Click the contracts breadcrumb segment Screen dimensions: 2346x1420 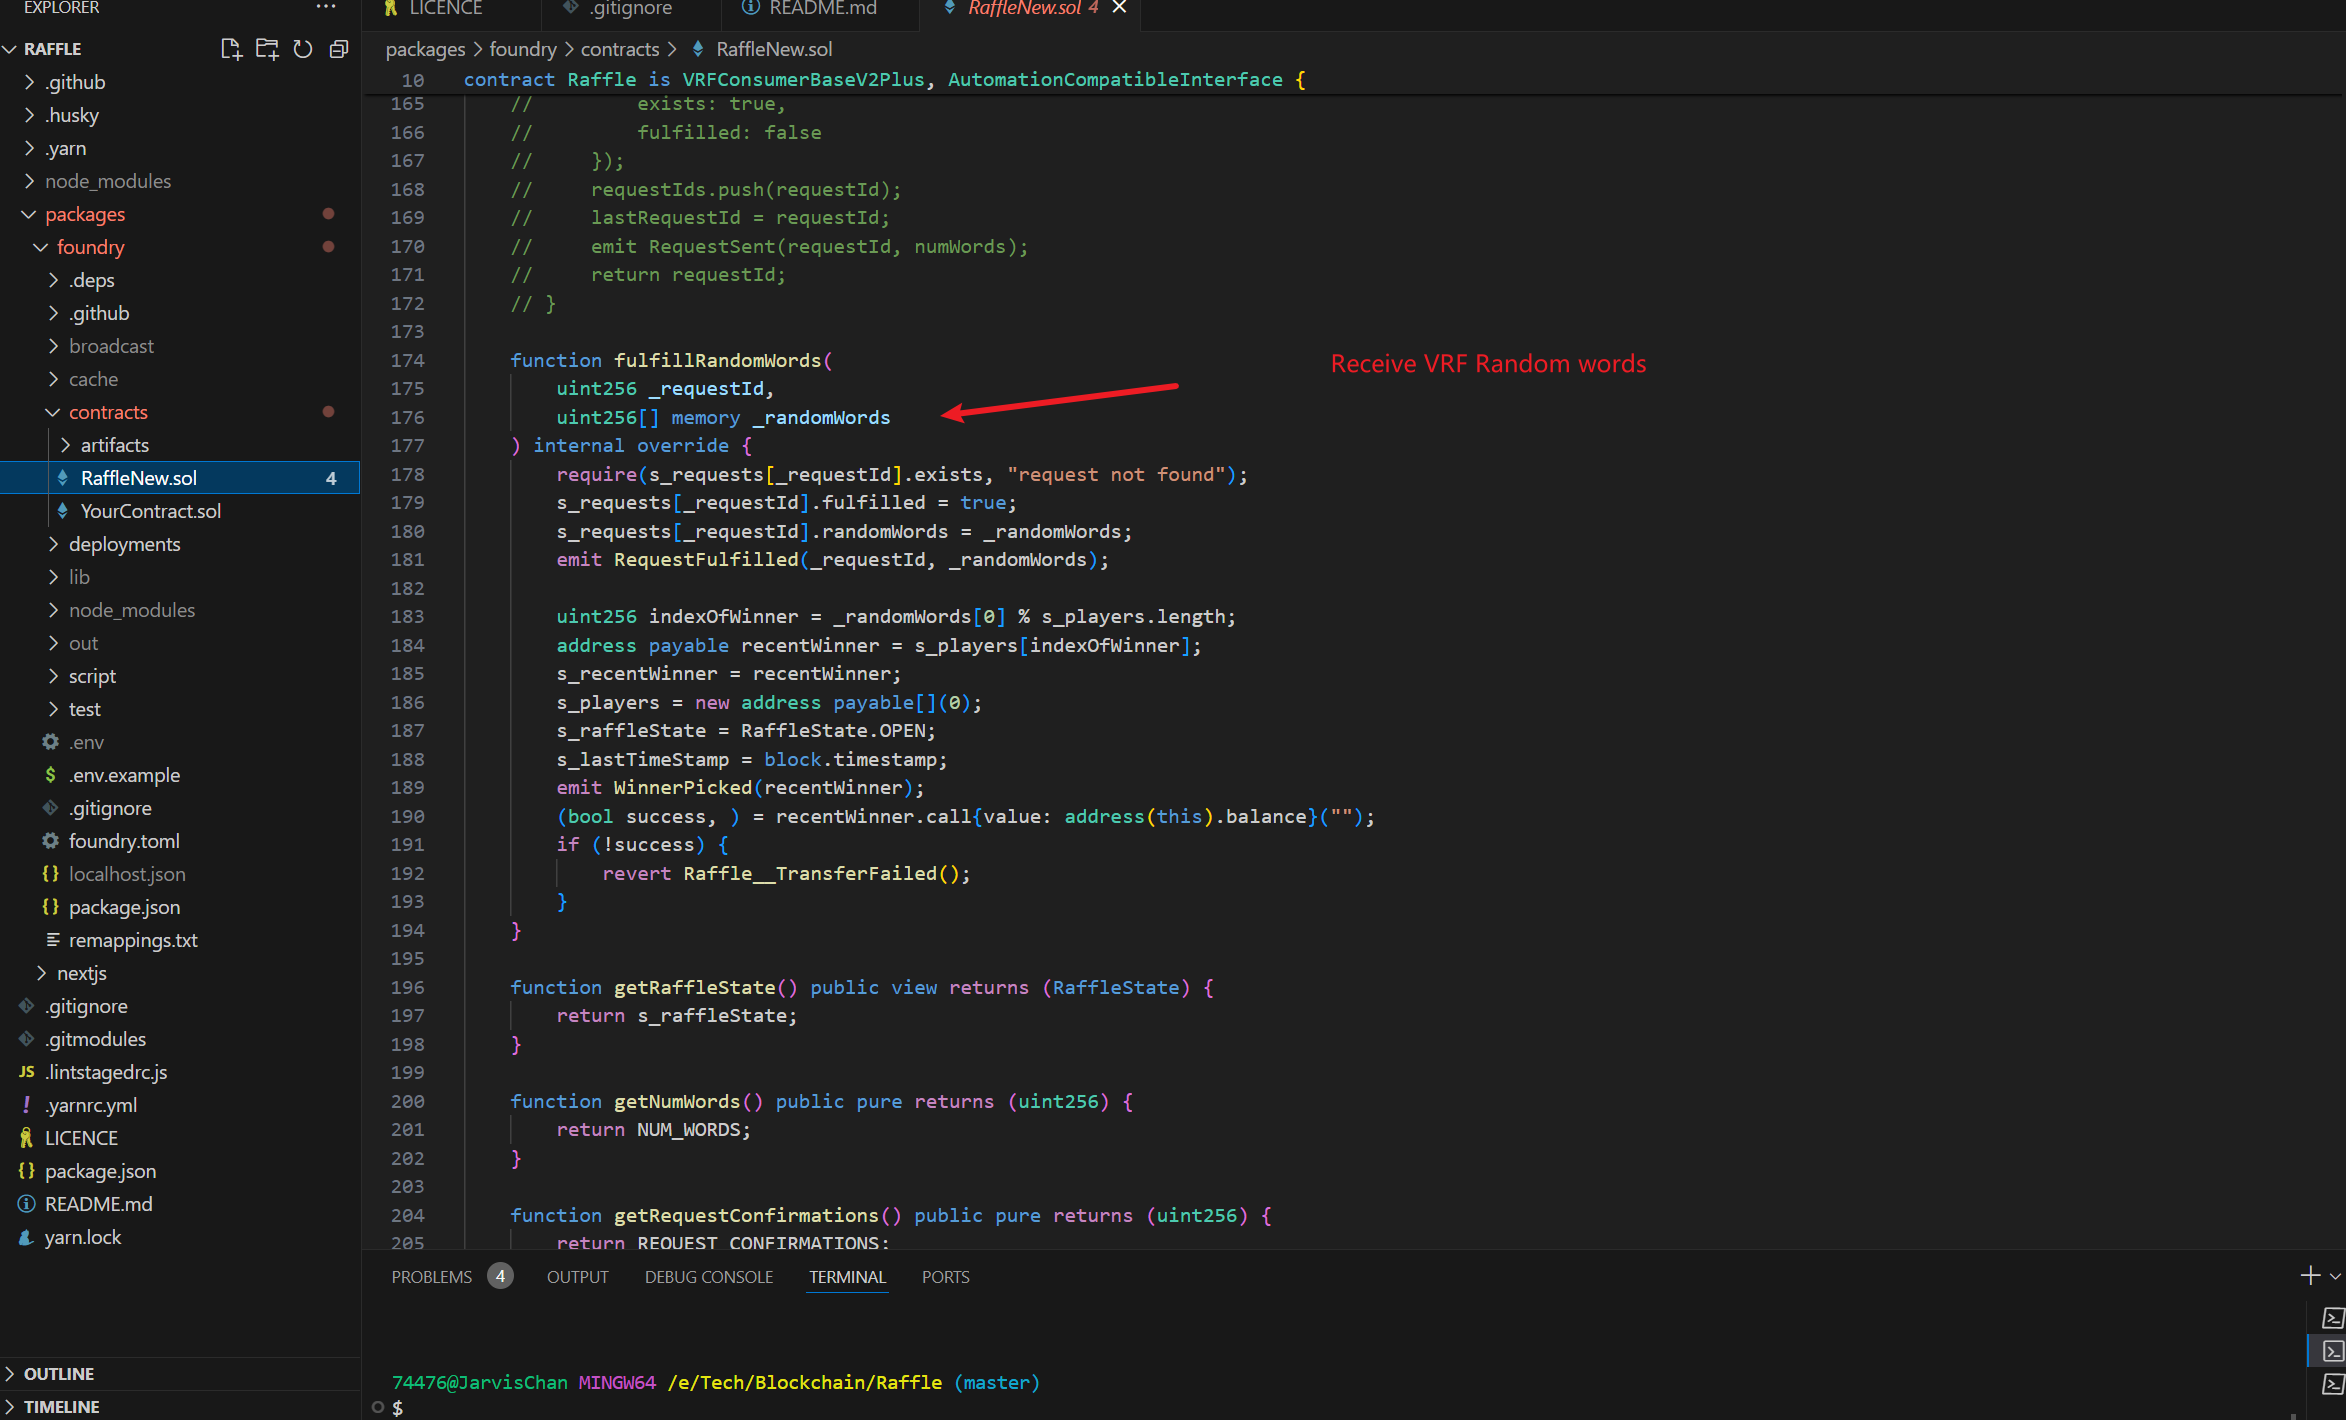click(620, 49)
